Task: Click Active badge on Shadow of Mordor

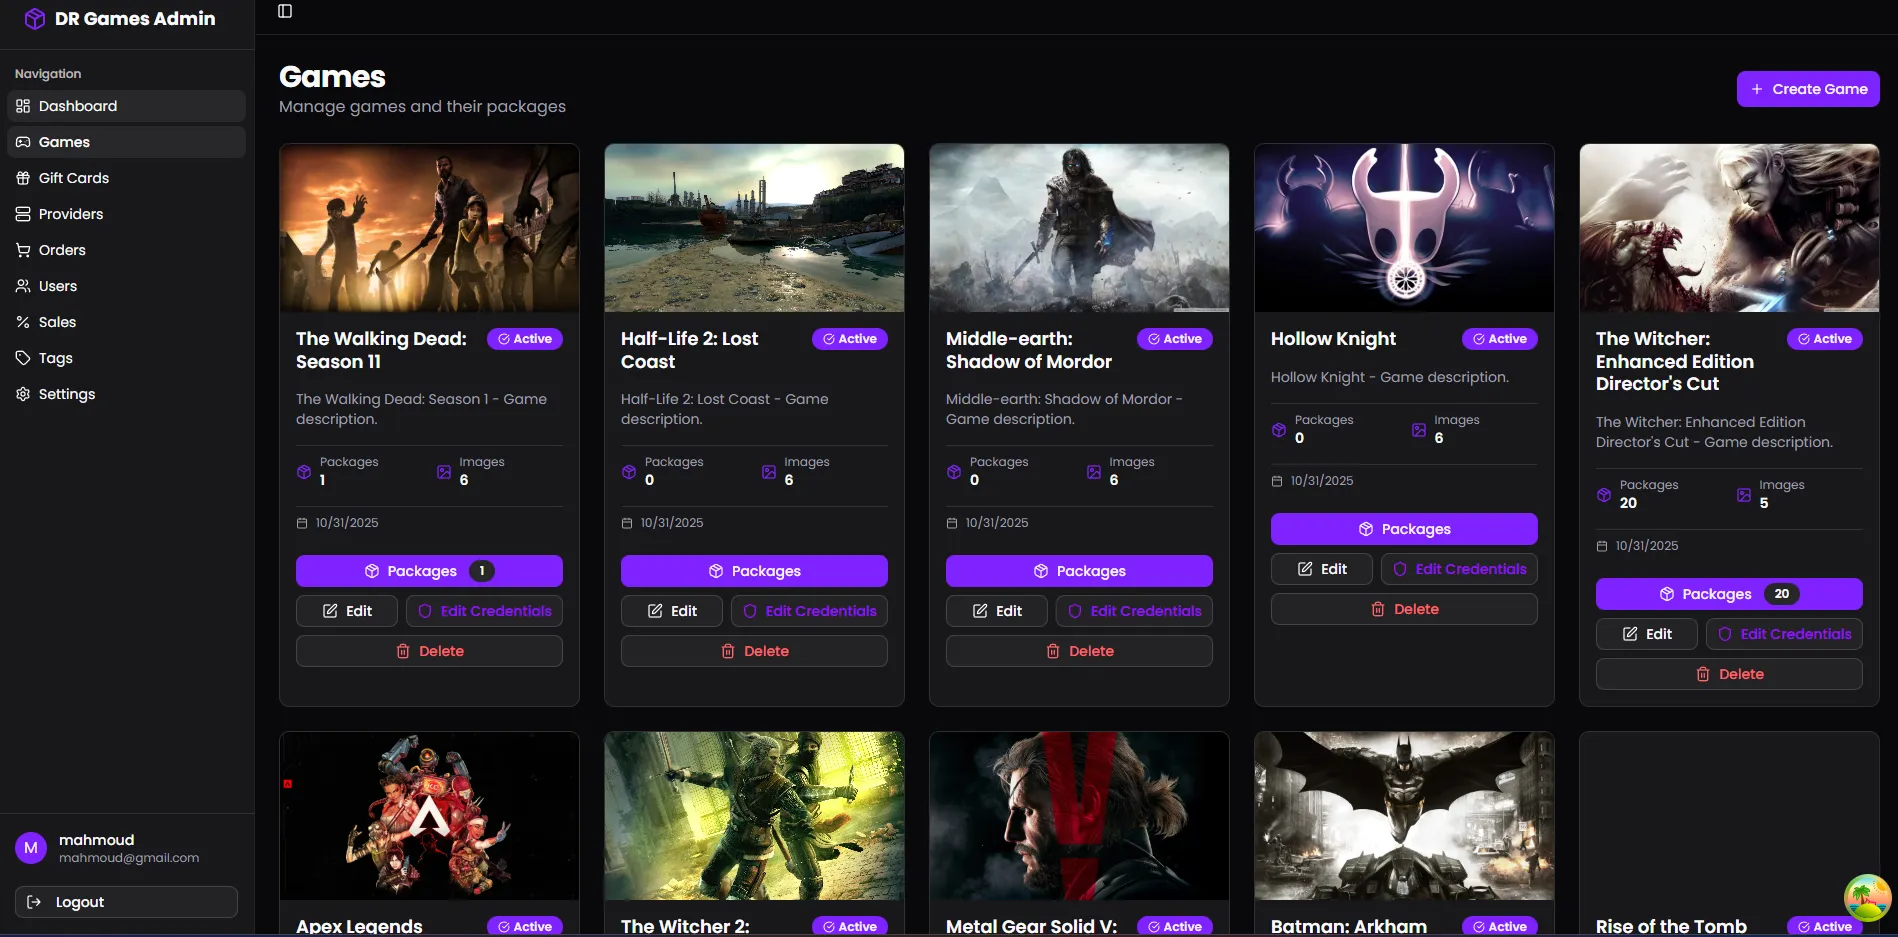Action: (1175, 339)
